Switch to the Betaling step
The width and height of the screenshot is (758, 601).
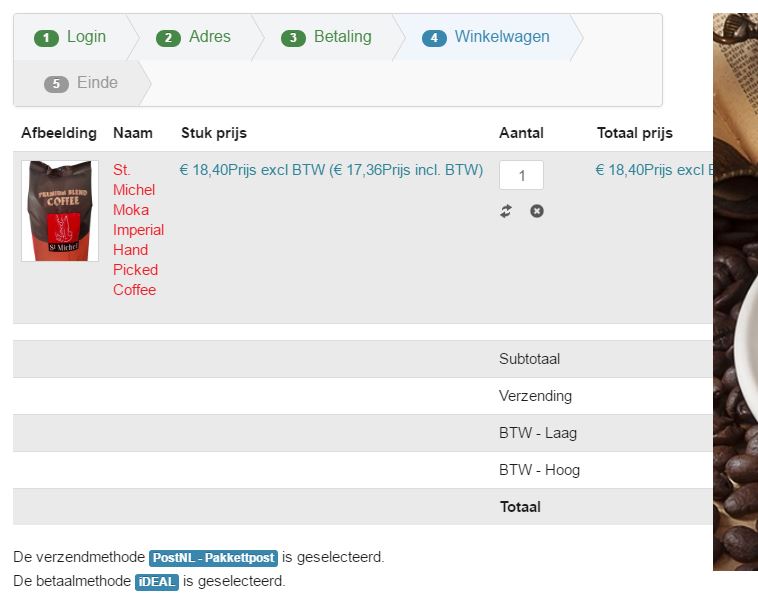327,37
